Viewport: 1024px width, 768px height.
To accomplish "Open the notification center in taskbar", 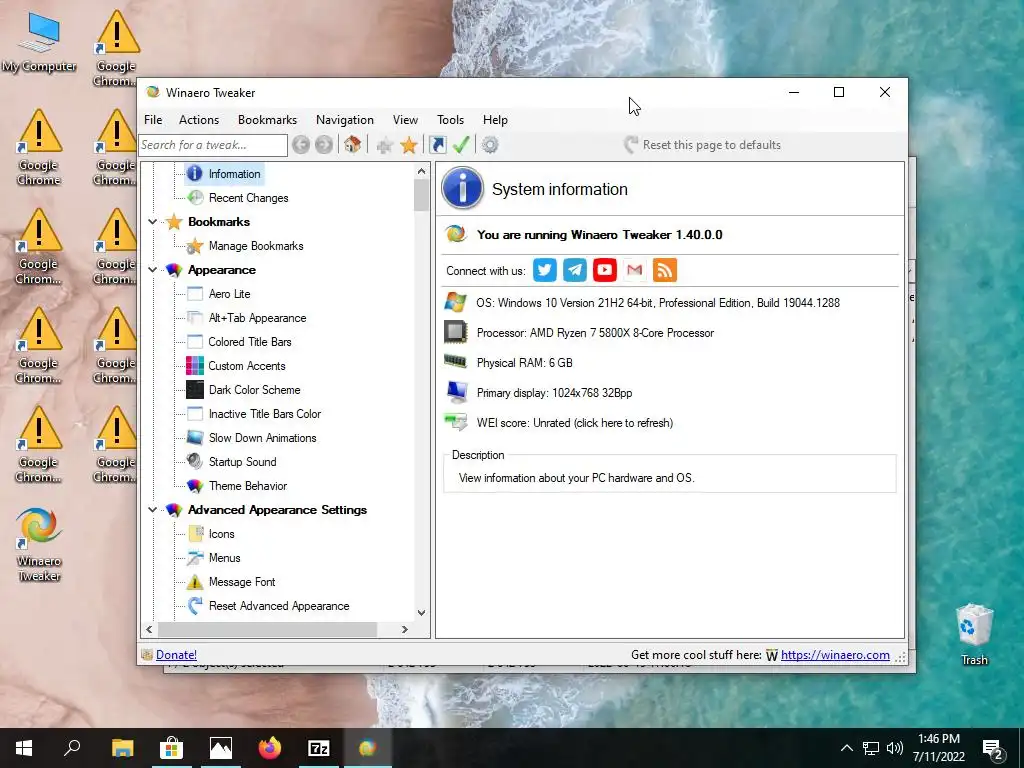I will click(x=993, y=748).
